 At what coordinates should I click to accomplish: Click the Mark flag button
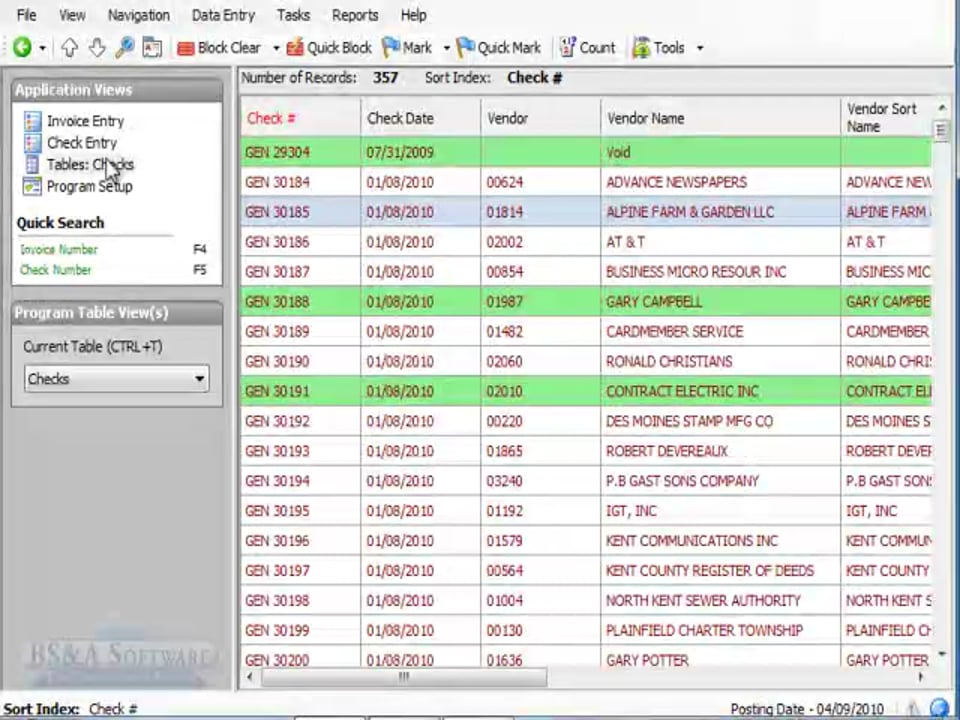(407, 48)
